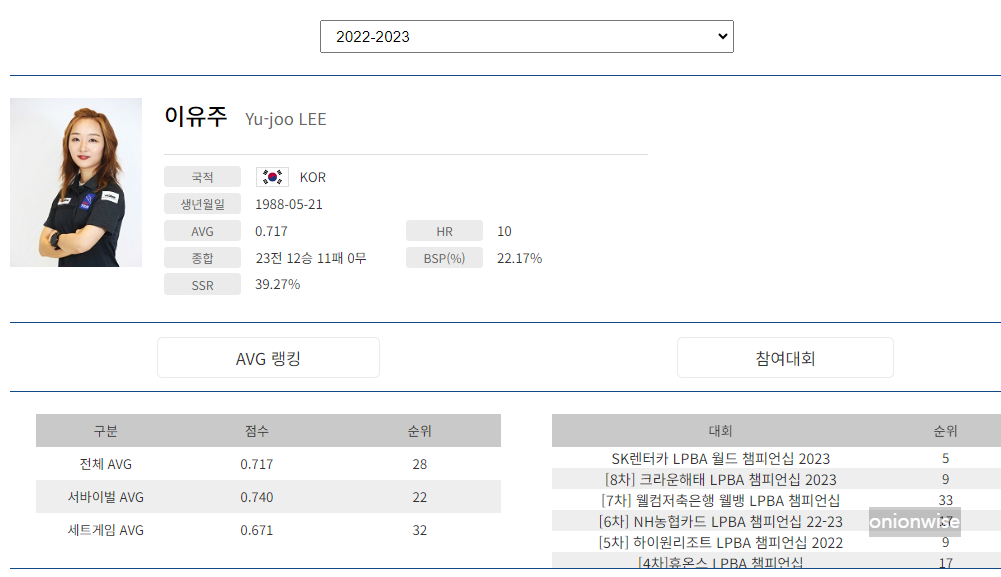Switch to the 참여대회 view
Viewport: 1001px width, 577px height.
click(785, 357)
